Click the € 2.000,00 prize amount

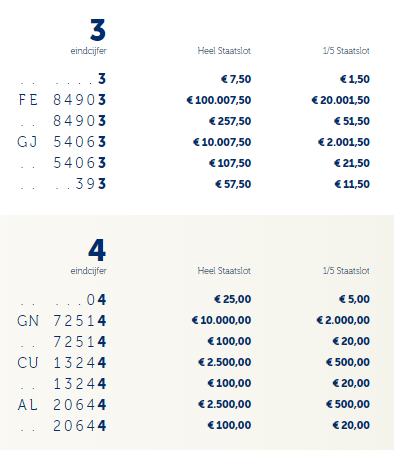click(343, 320)
